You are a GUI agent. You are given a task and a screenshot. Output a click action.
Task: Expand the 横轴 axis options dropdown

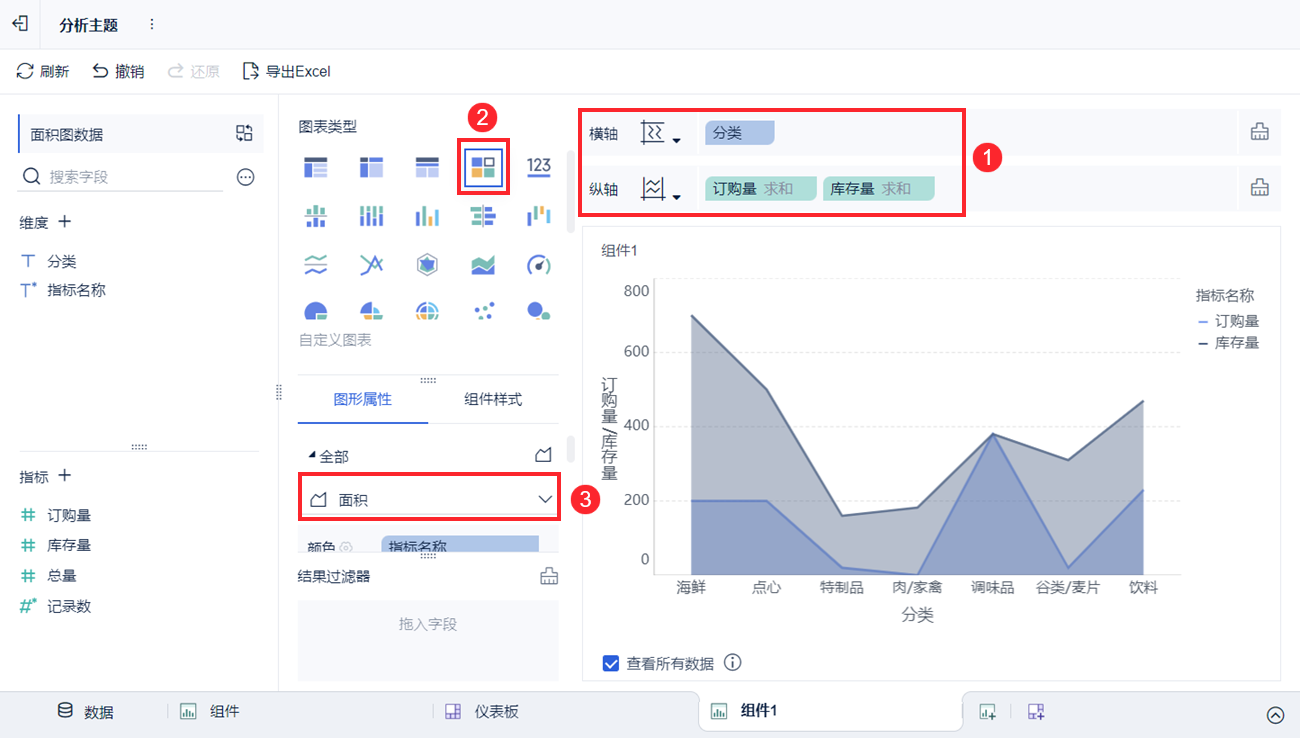(660, 133)
